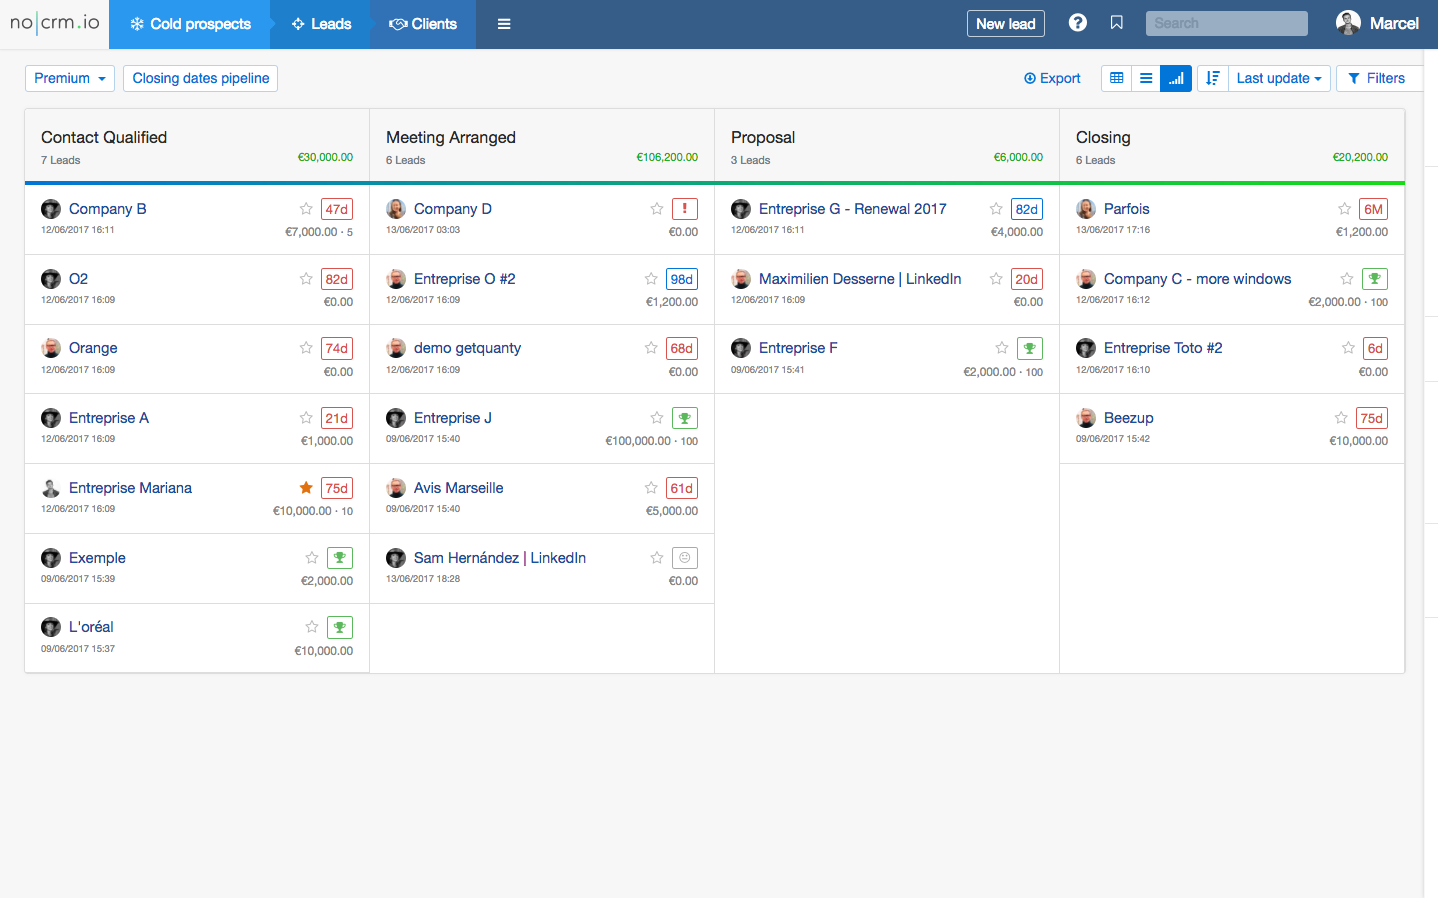Click Maximilien Desserne 20d badge
Screen dimensions: 1438x898
[x=1027, y=279]
